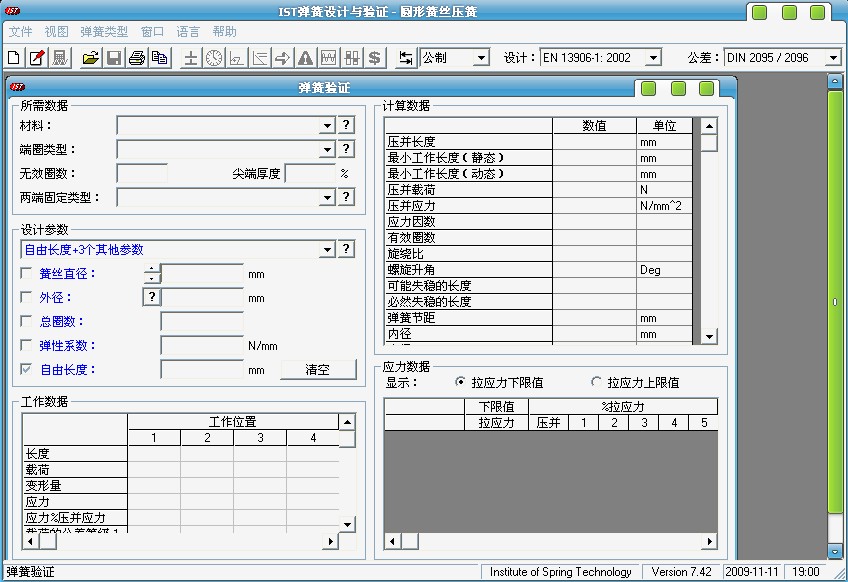848x582 pixels.
Task: Click the swap arrows unit conversion icon
Action: 405,57
